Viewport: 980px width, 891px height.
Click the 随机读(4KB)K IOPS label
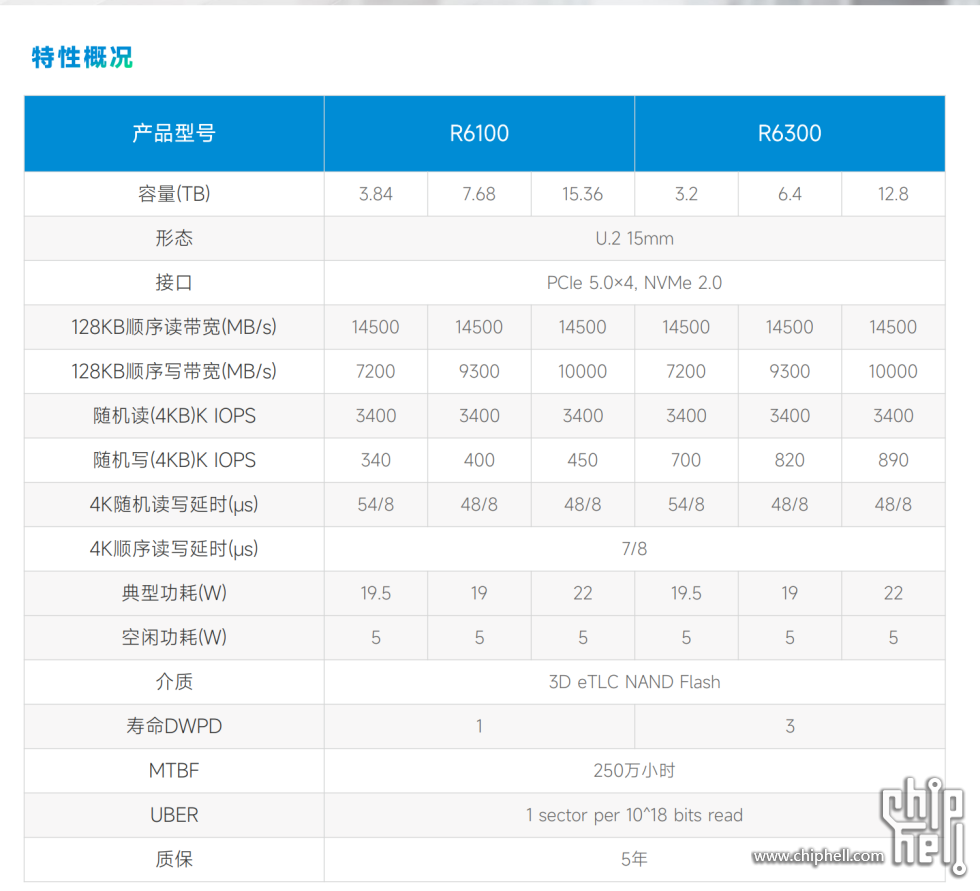(x=174, y=416)
